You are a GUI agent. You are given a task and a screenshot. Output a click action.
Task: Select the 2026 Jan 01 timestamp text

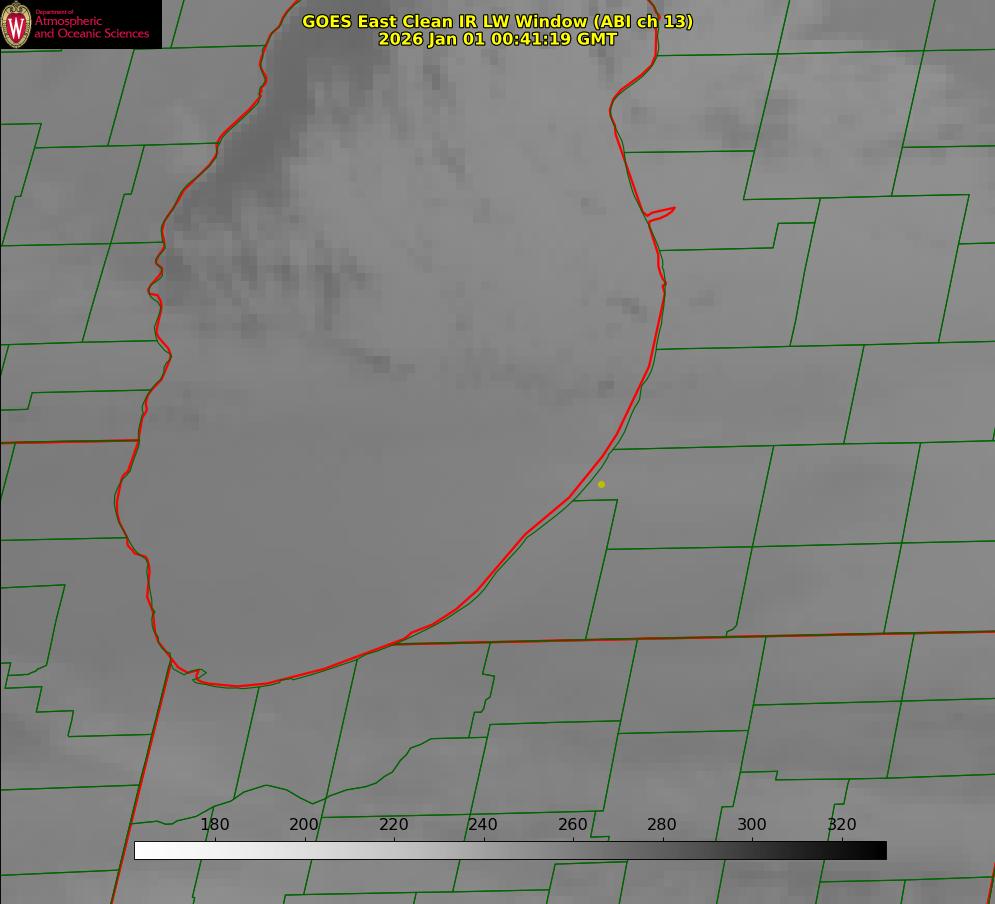coord(497,39)
